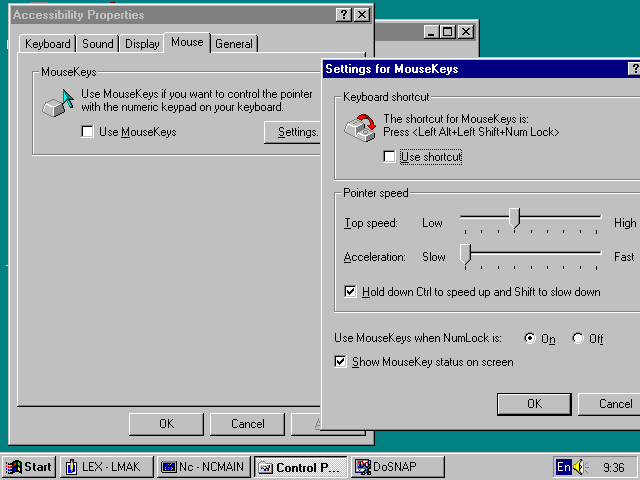Disable Show MouseKey status on screen
640x480 pixels.
[x=341, y=362]
